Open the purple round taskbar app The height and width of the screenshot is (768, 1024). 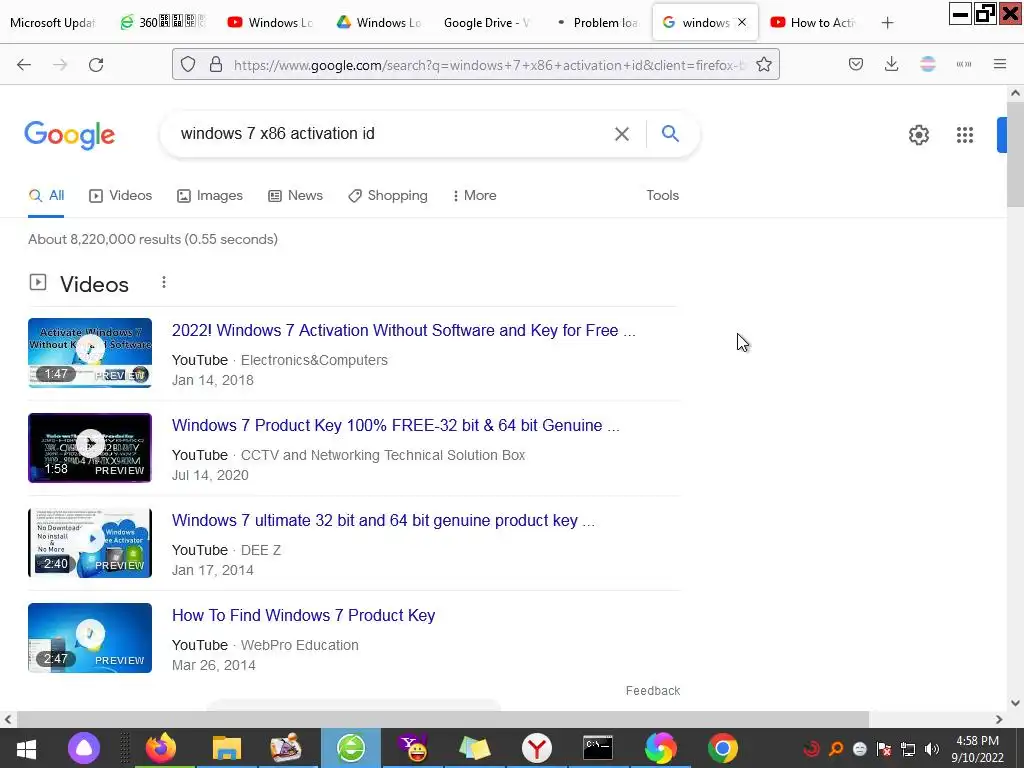click(x=84, y=748)
